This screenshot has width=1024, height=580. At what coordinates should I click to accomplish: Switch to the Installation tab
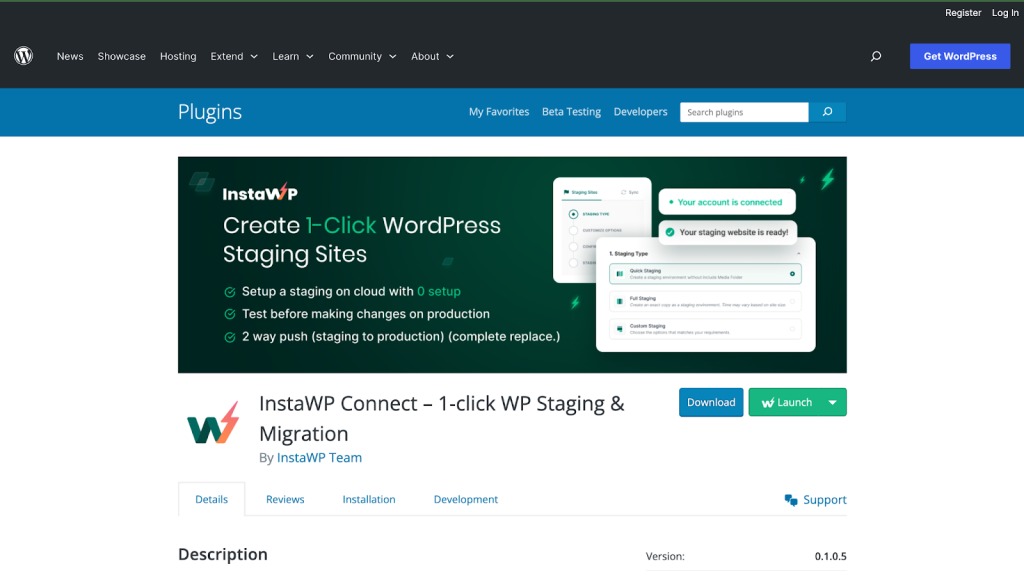pyautogui.click(x=369, y=499)
